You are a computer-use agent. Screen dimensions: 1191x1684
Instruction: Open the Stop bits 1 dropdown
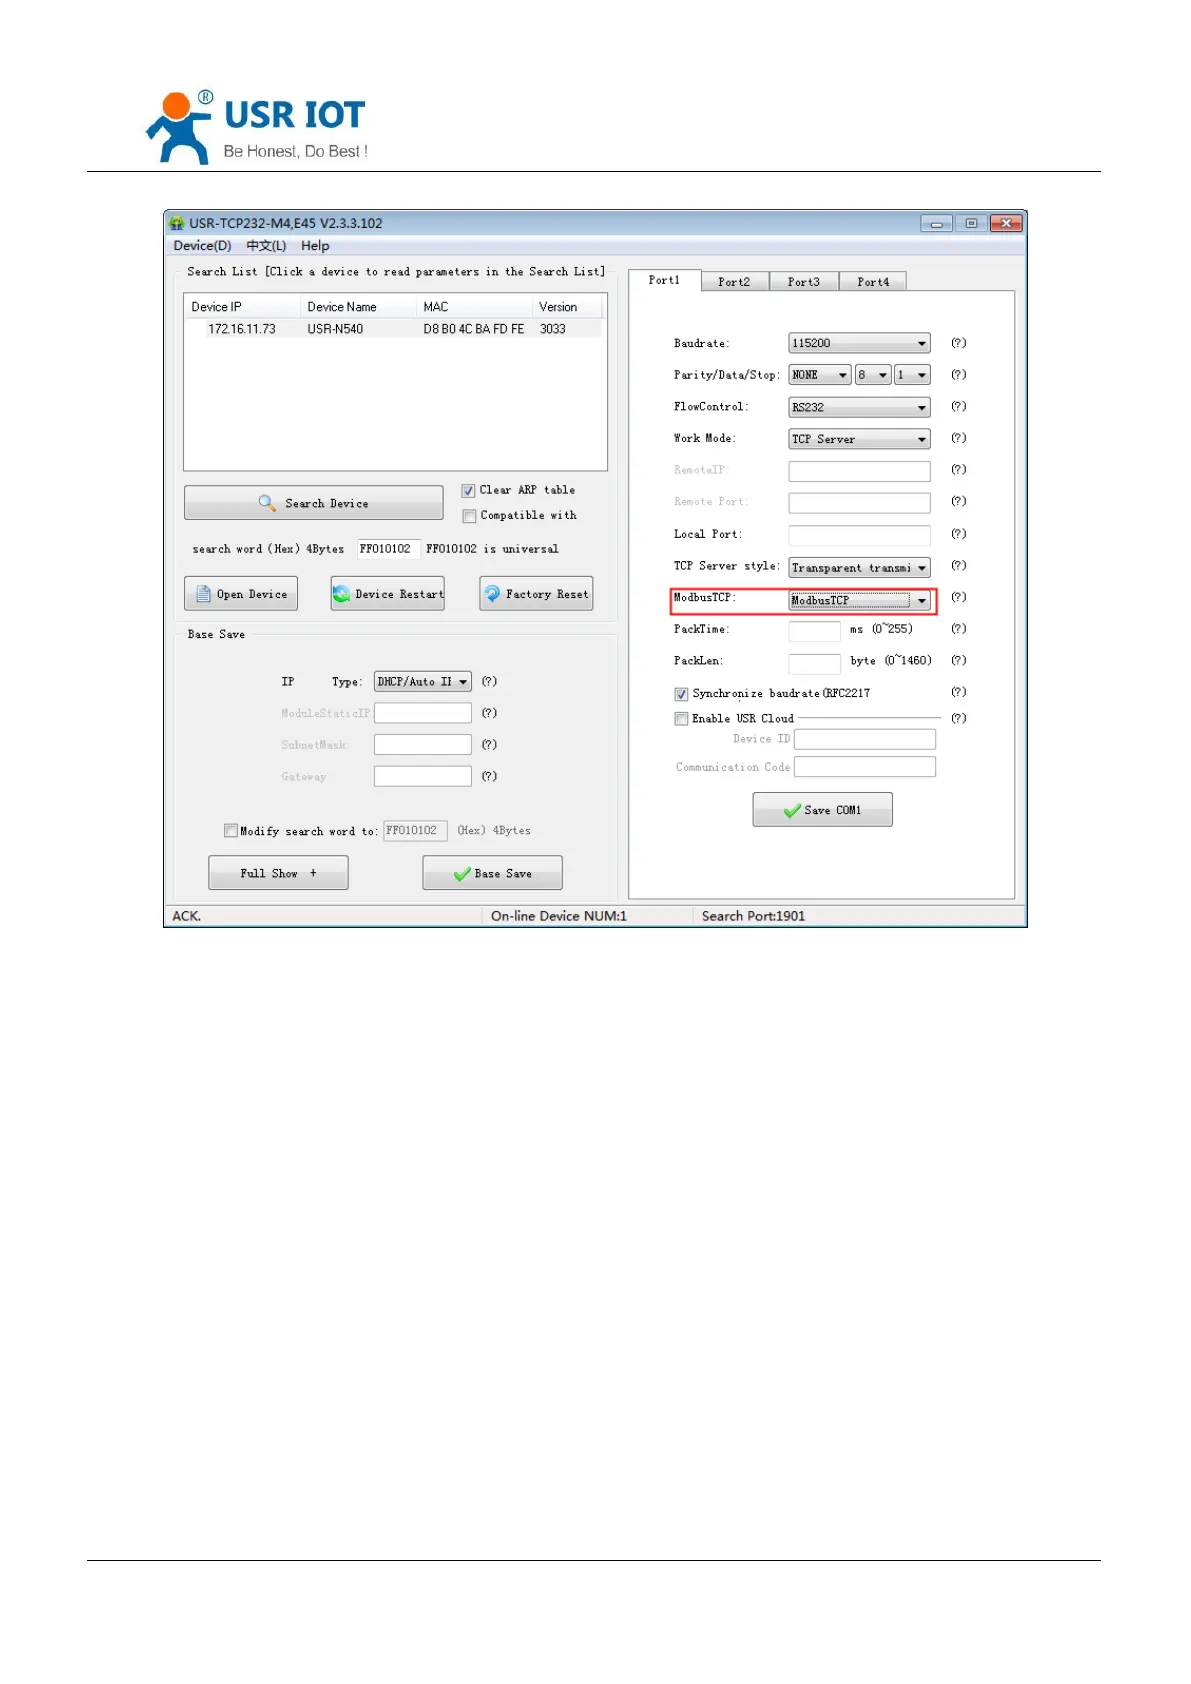point(912,375)
